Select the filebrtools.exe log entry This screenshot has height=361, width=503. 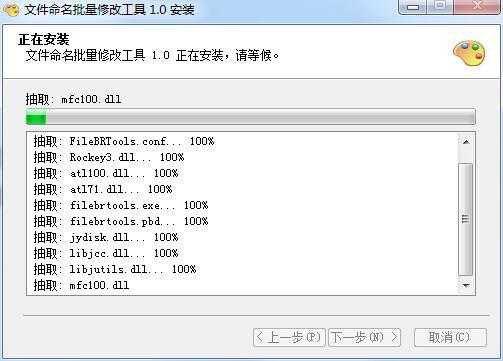(x=121, y=205)
